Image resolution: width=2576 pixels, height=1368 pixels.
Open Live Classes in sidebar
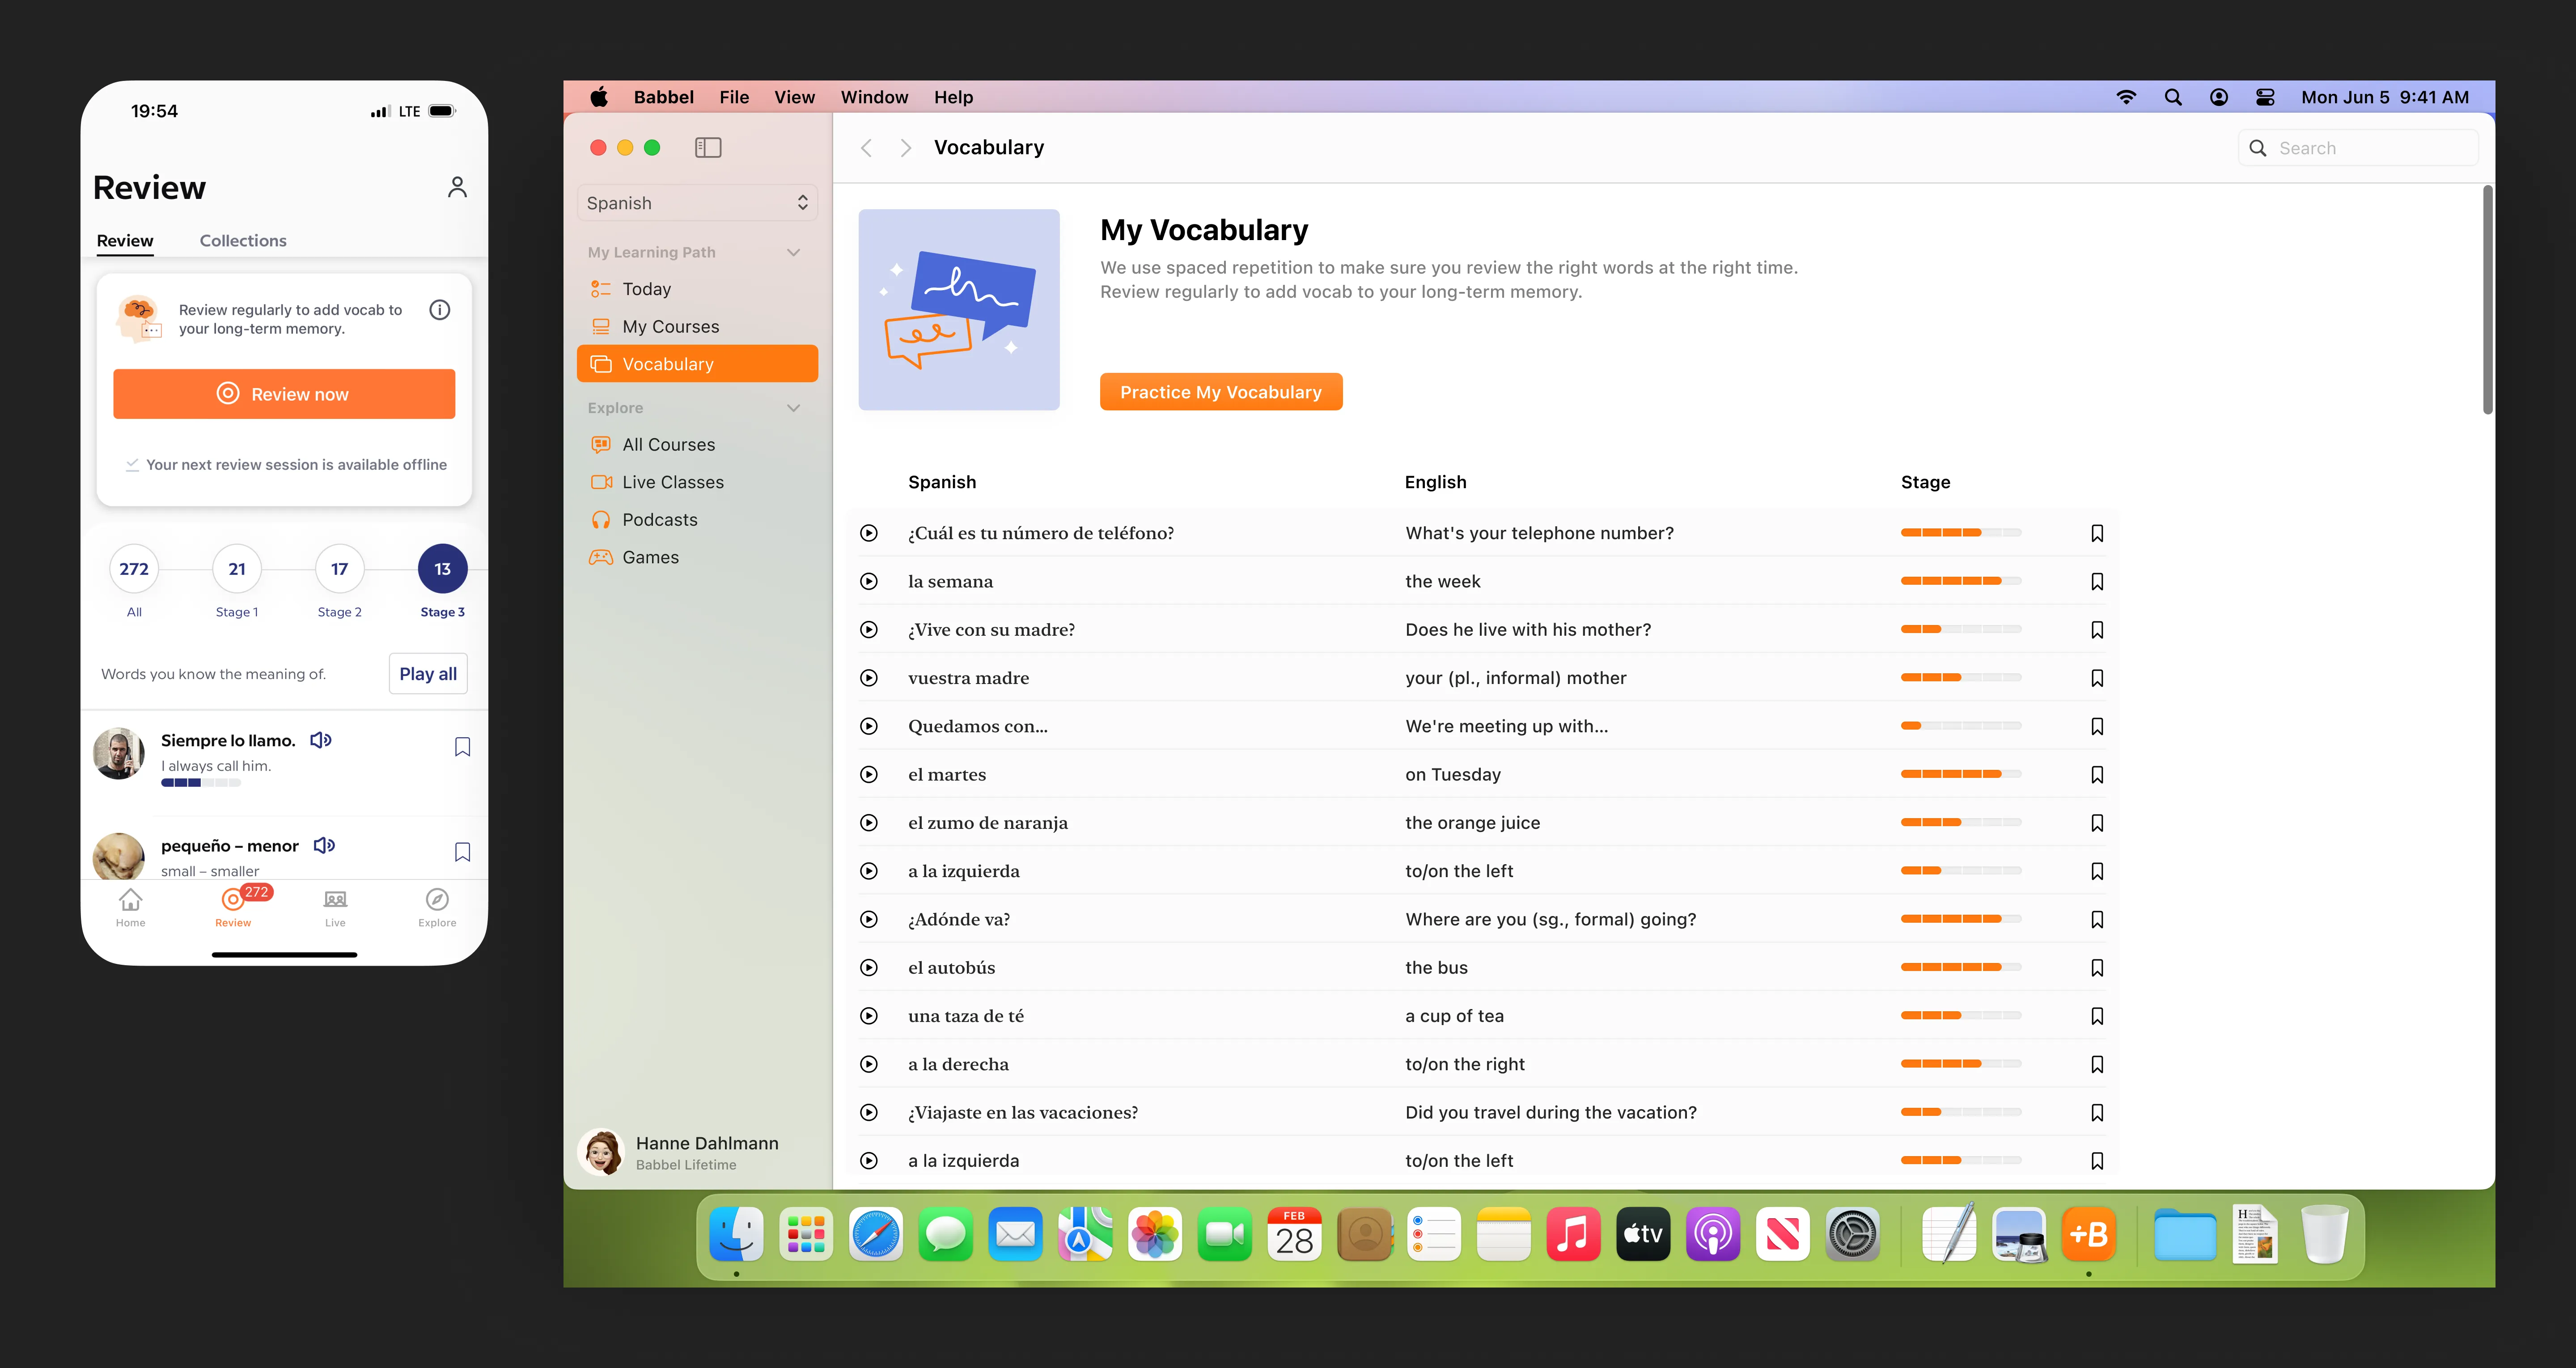(x=697, y=482)
